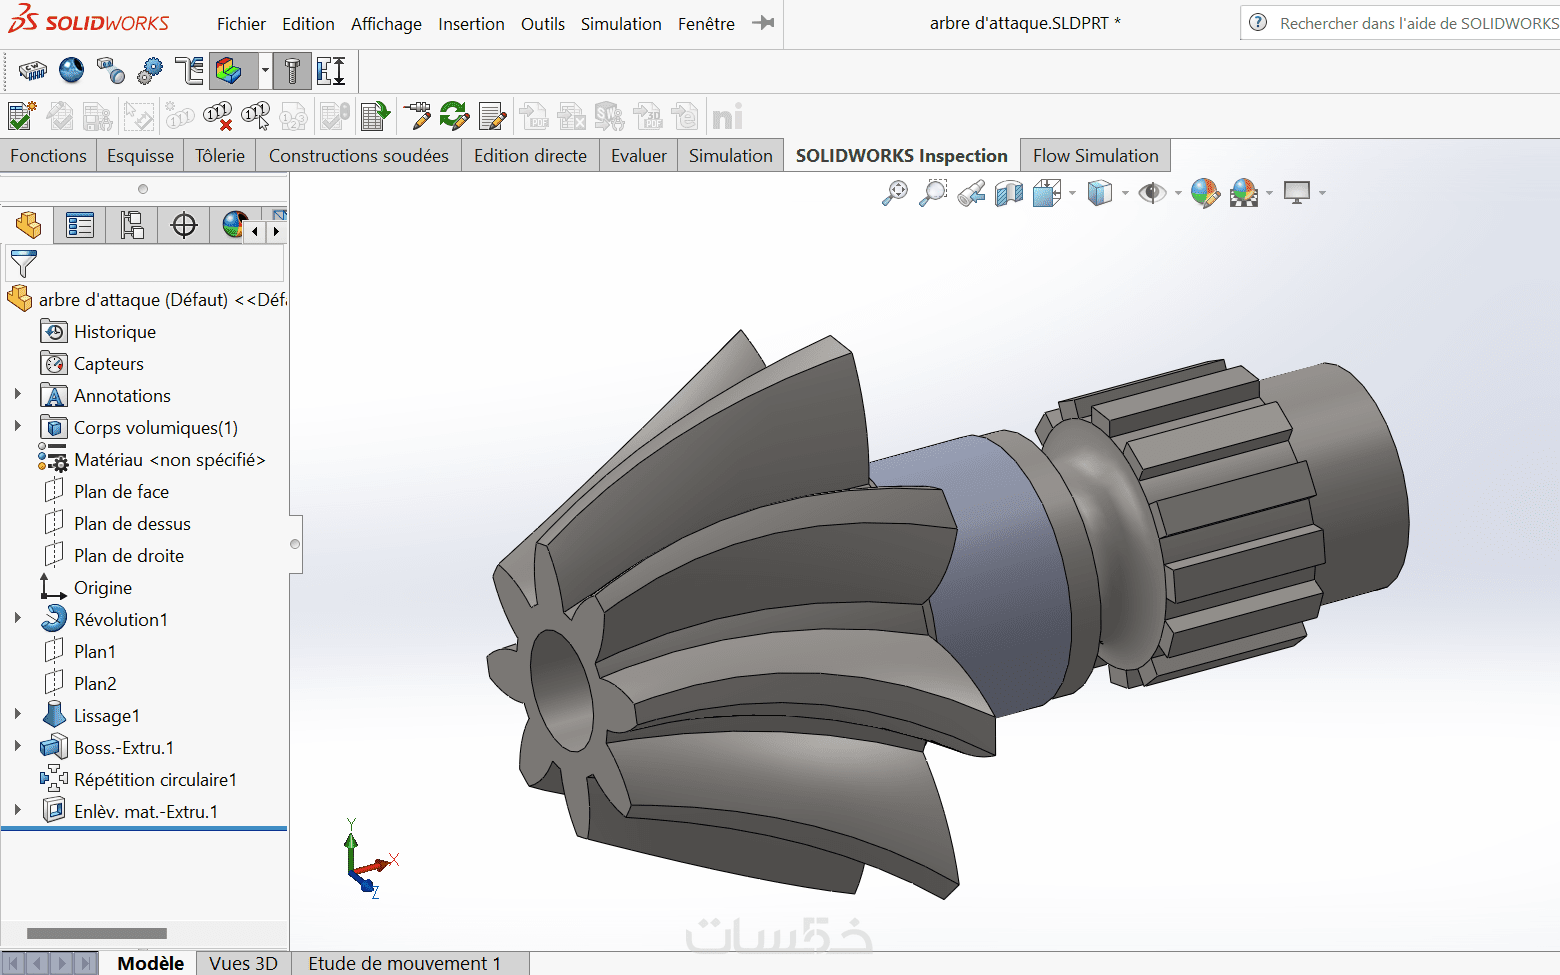The width and height of the screenshot is (1560, 975).
Task: Open the Simulation menu in menu bar
Action: point(621,24)
